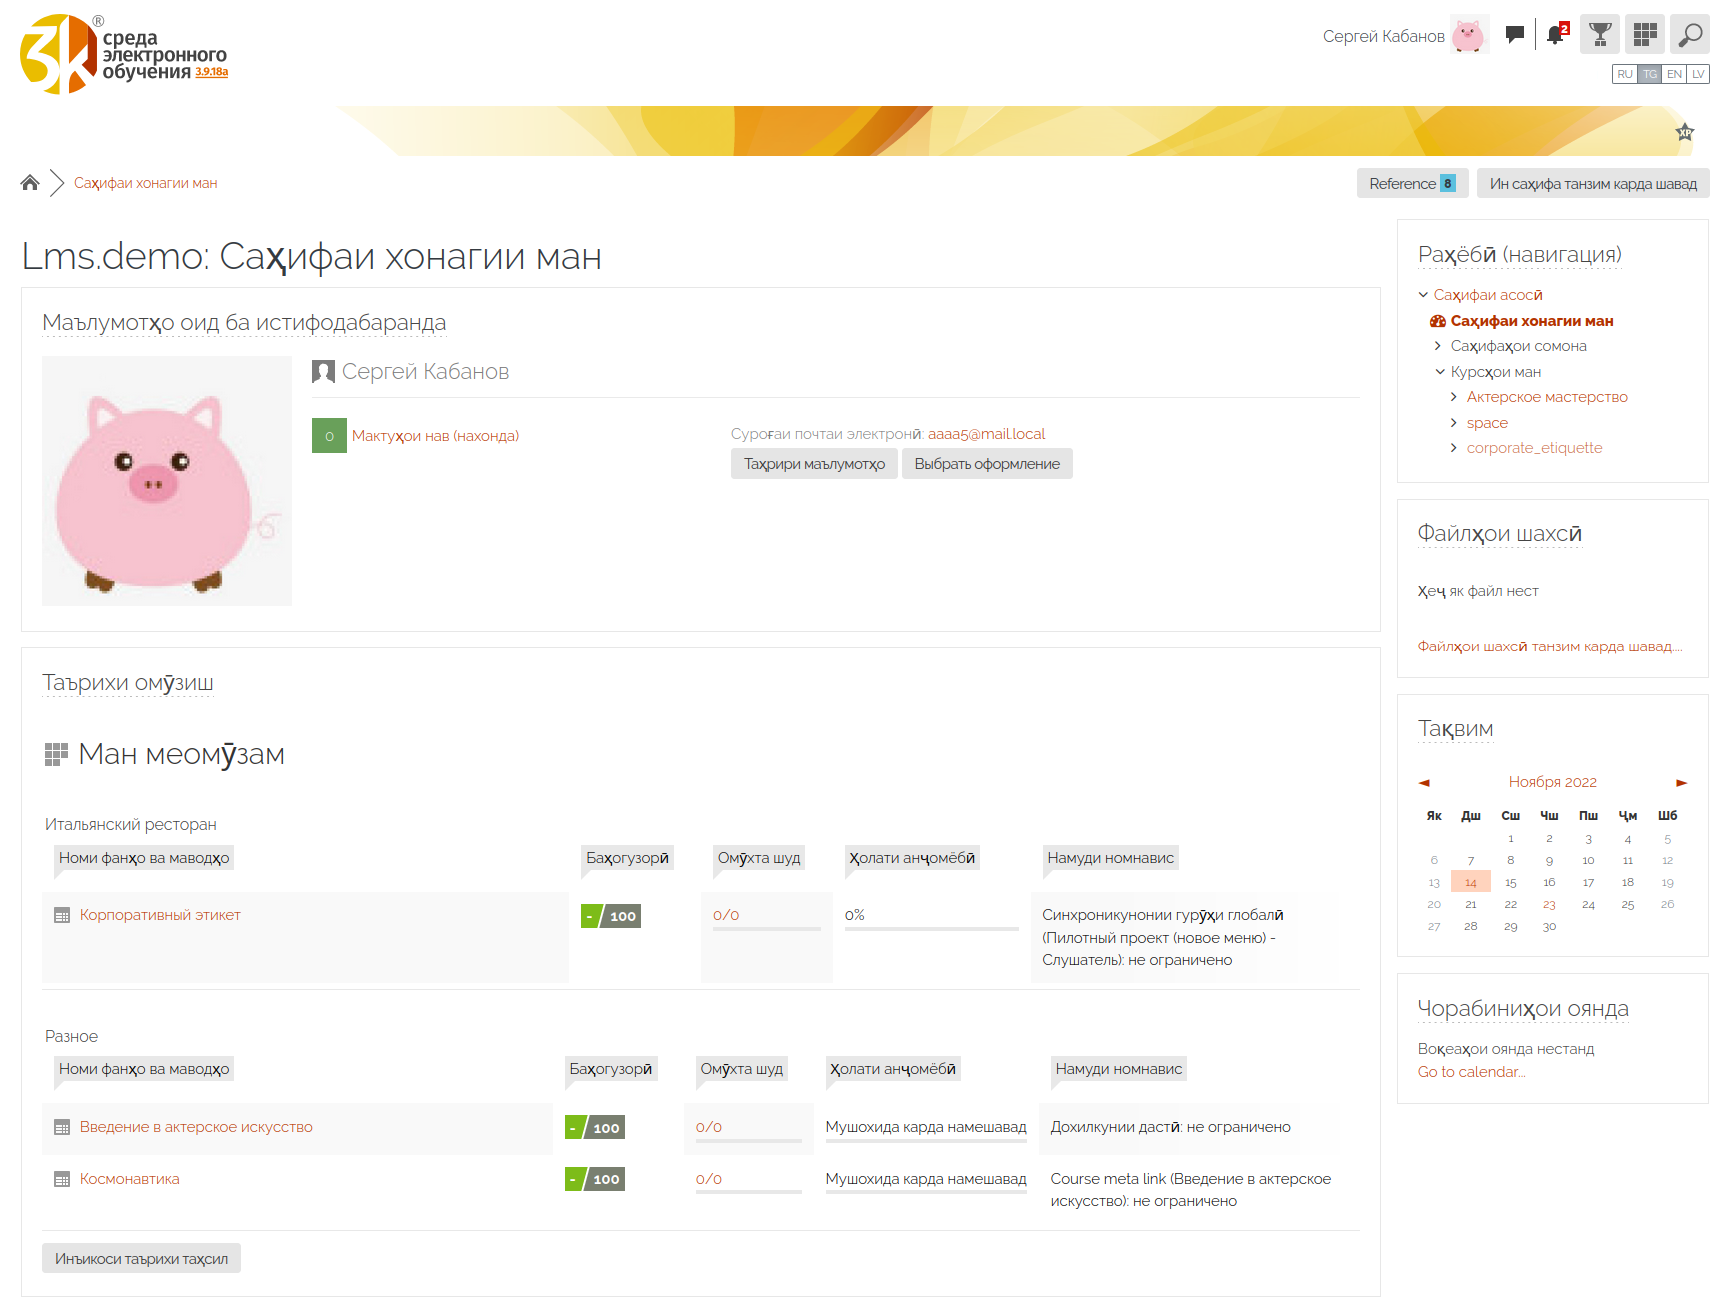Select day 14 in the calendar

coord(1471,882)
